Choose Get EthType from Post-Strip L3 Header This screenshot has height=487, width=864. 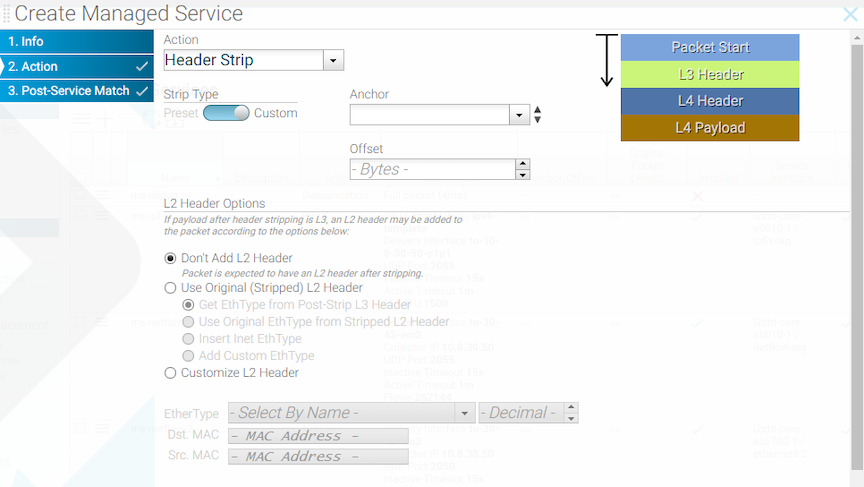click(188, 305)
